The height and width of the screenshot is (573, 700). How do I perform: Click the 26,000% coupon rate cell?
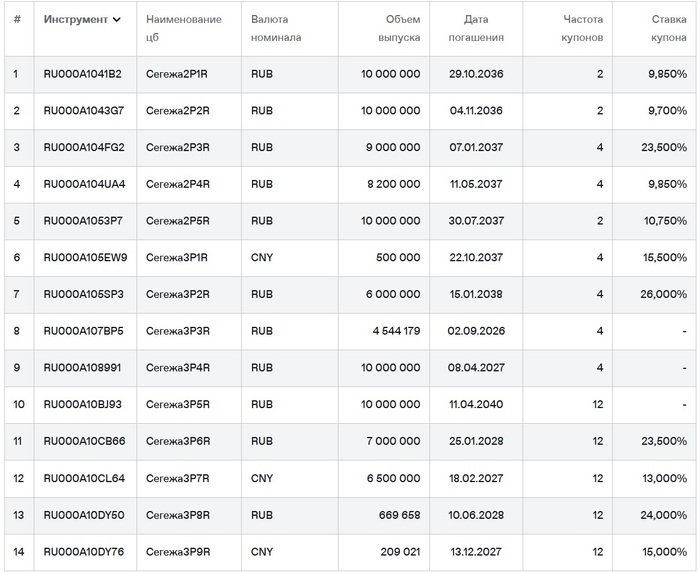[664, 294]
